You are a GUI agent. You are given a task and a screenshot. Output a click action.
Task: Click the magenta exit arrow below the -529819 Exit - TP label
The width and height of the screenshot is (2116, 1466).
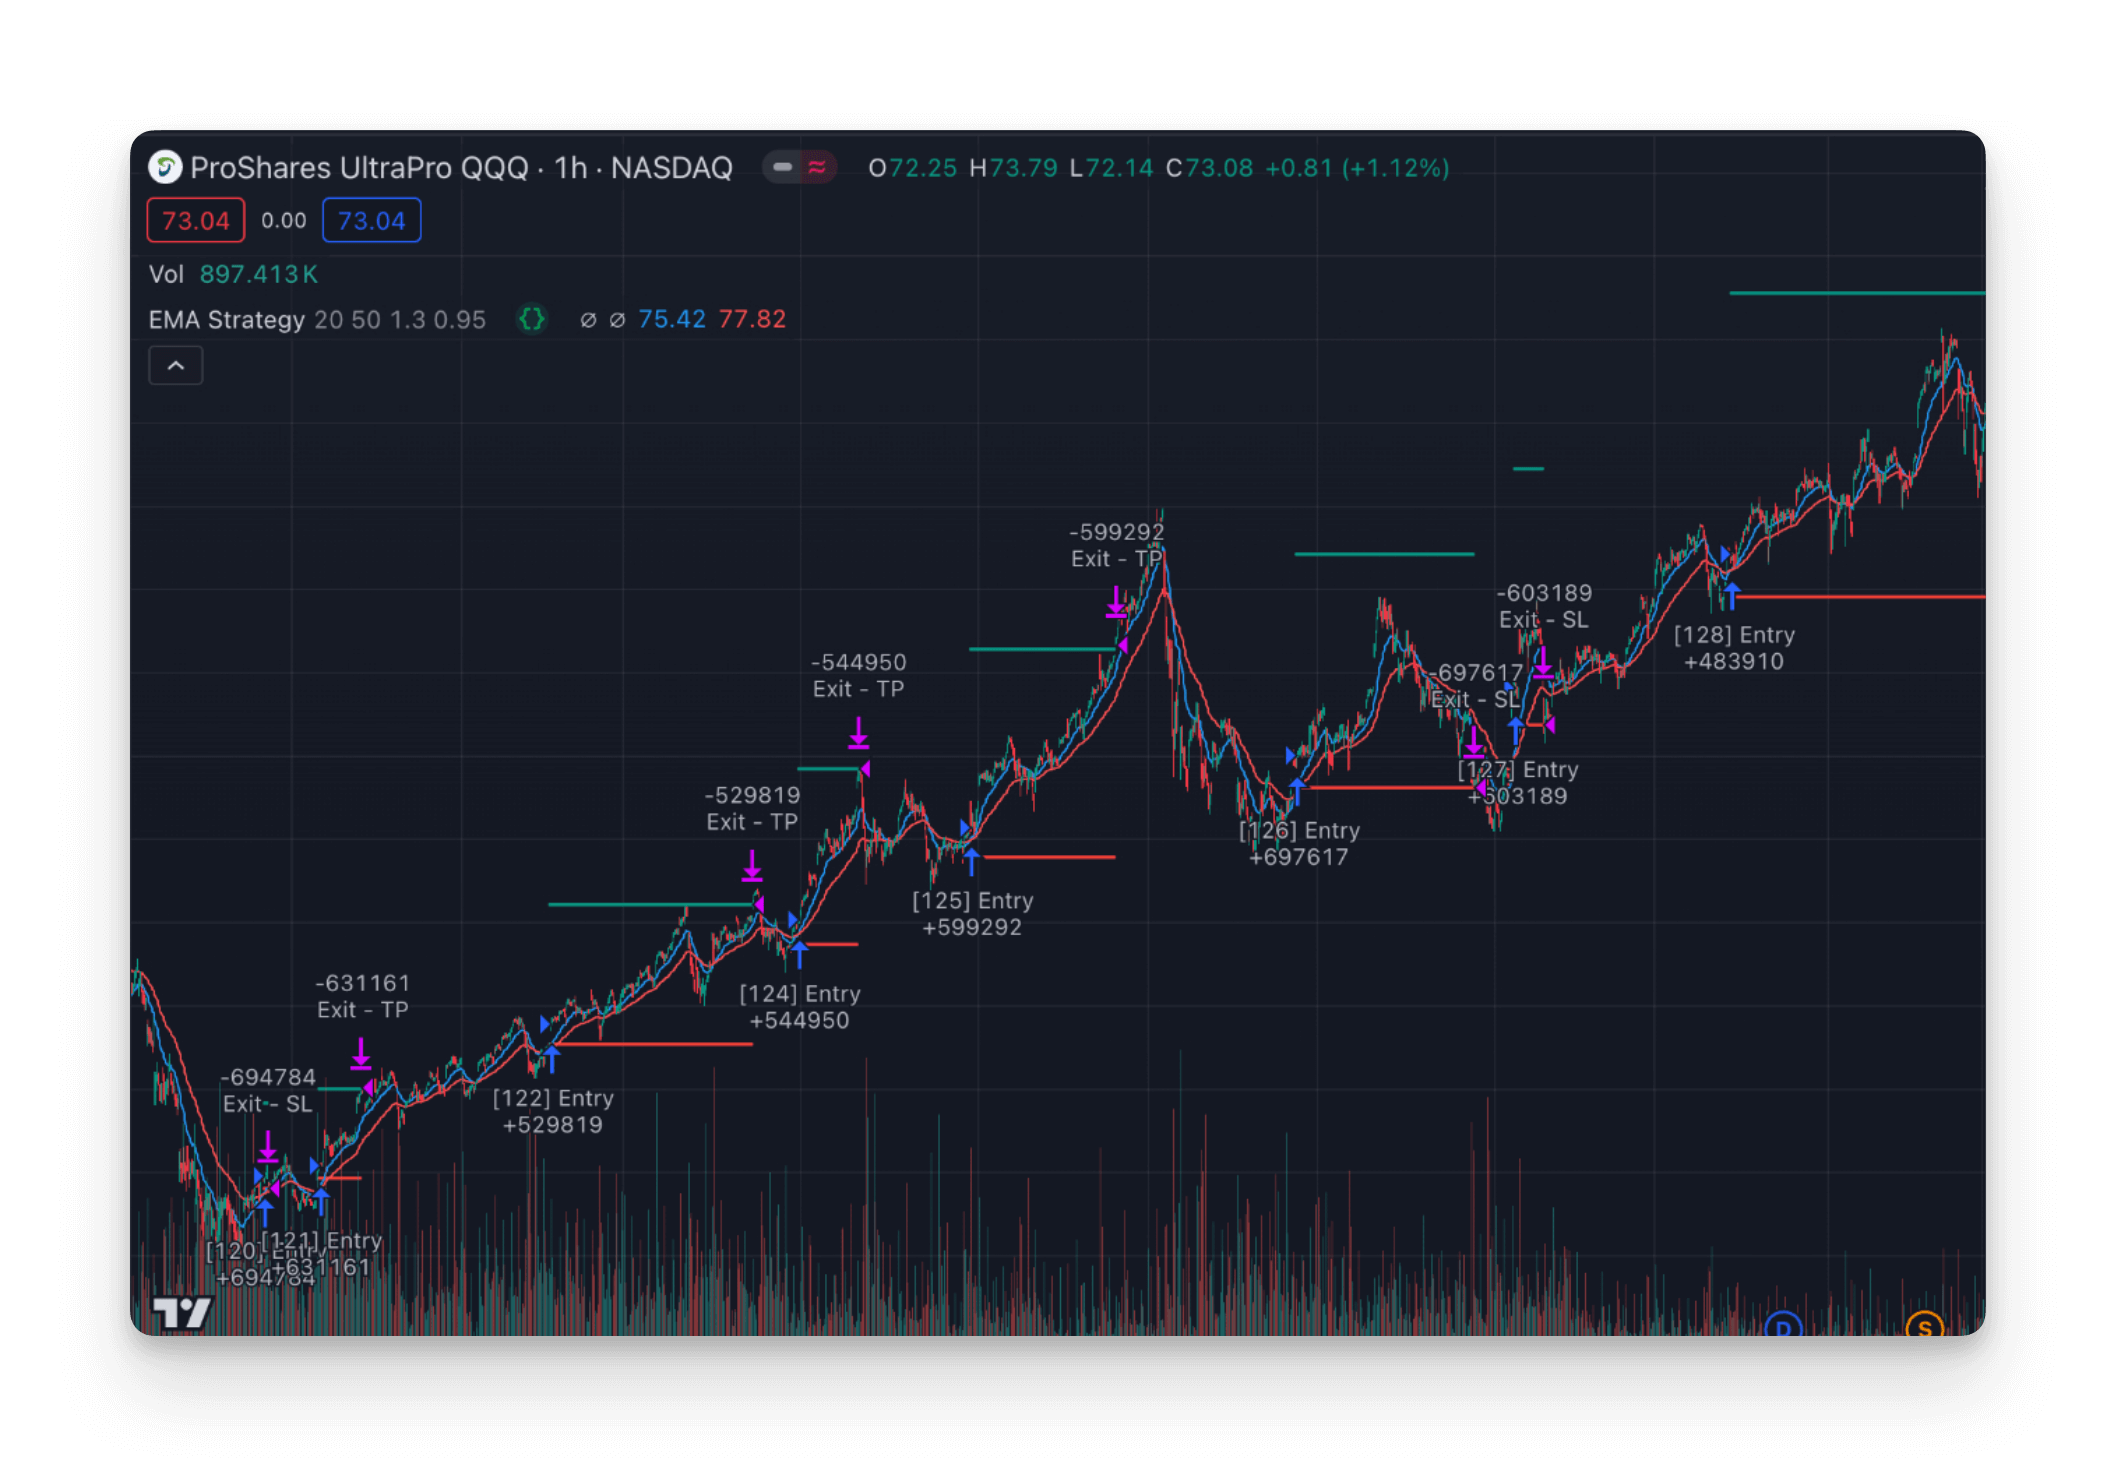(752, 865)
